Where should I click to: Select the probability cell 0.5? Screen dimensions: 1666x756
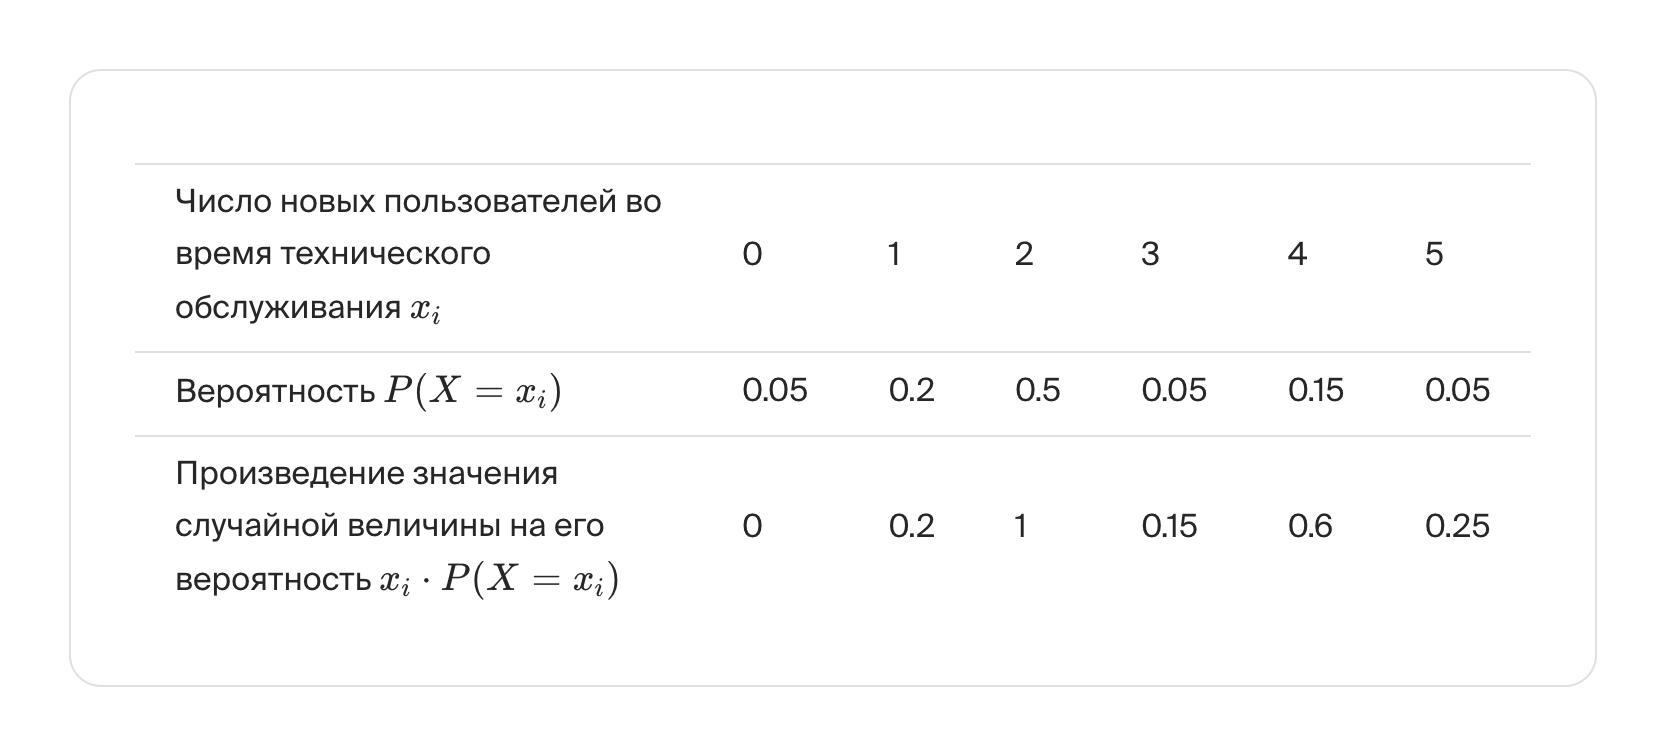(1037, 390)
